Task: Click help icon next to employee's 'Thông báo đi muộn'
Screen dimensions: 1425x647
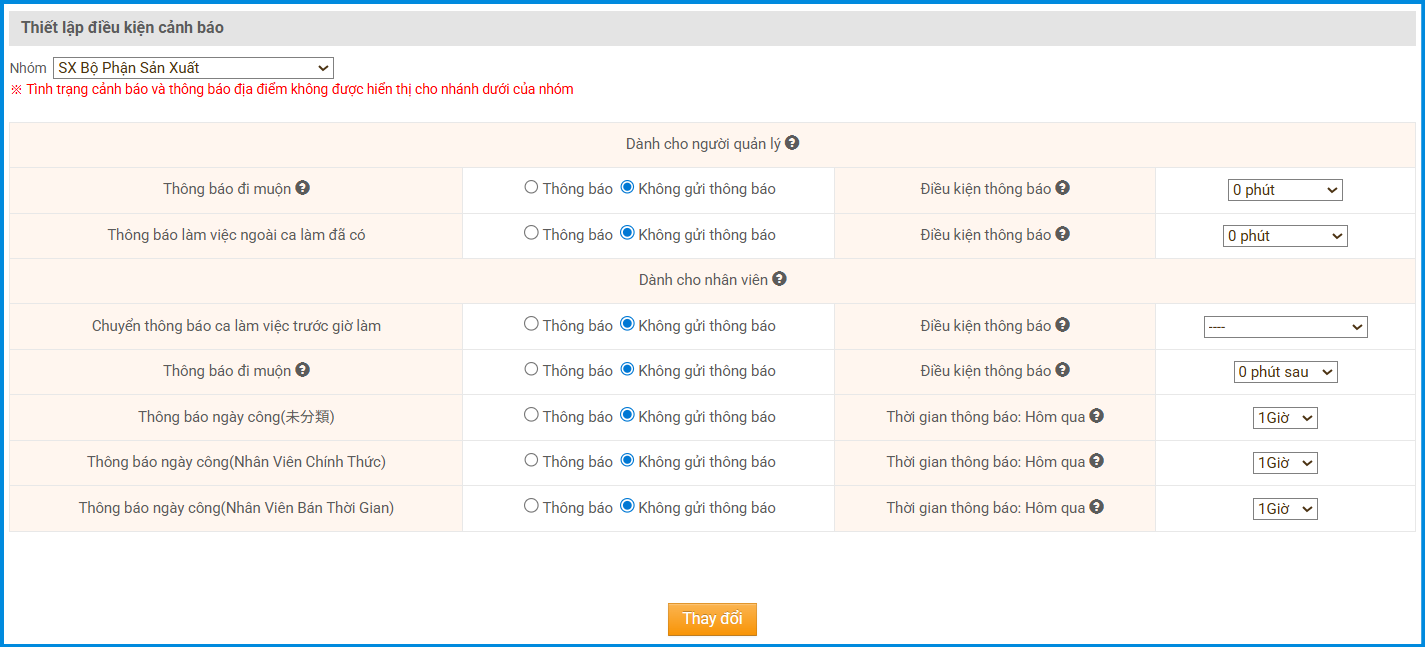Action: point(302,370)
